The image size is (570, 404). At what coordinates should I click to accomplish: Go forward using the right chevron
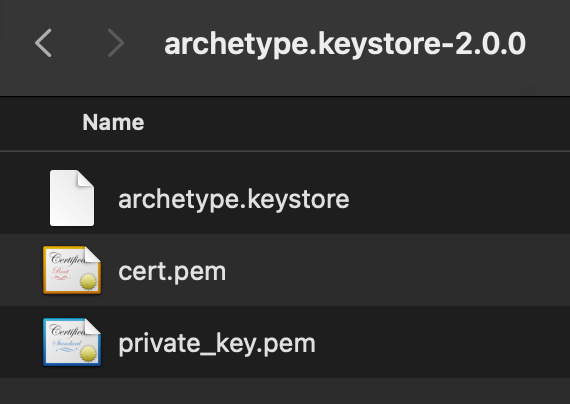(116, 43)
